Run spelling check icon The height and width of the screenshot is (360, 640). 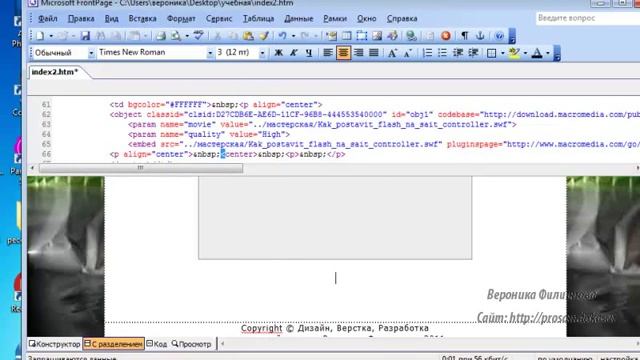(x=198, y=36)
